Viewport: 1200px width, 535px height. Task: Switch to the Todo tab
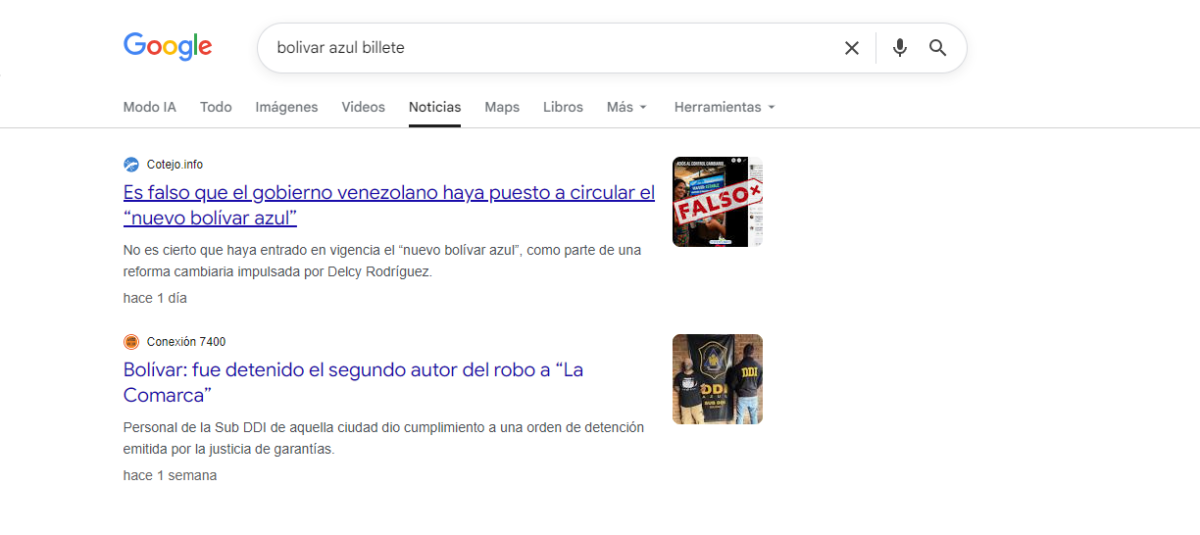pyautogui.click(x=216, y=107)
